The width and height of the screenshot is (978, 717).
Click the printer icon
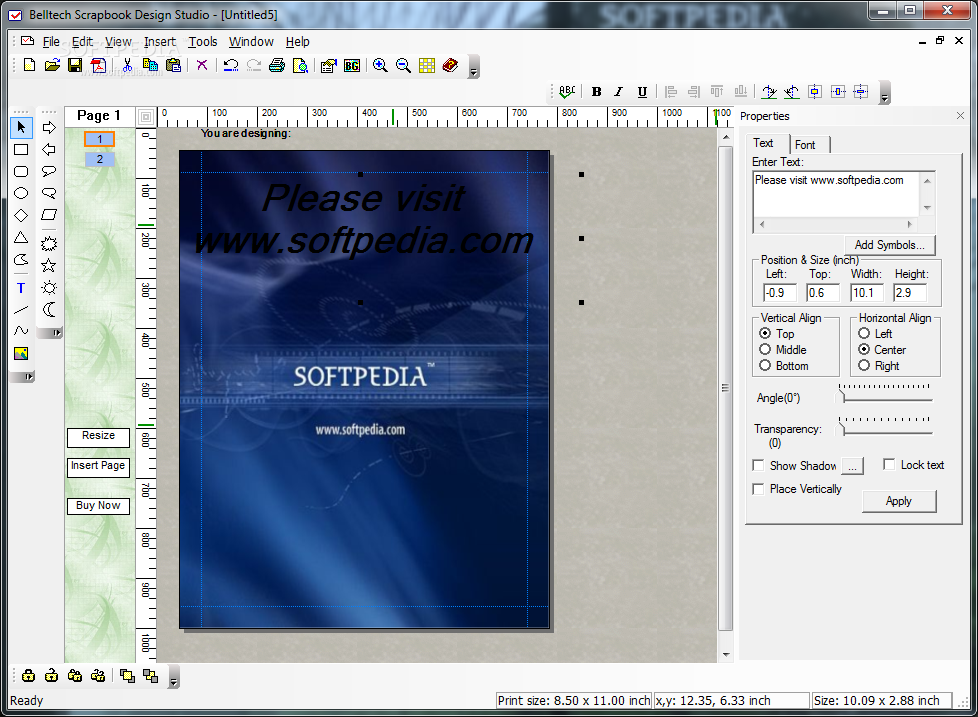point(277,65)
